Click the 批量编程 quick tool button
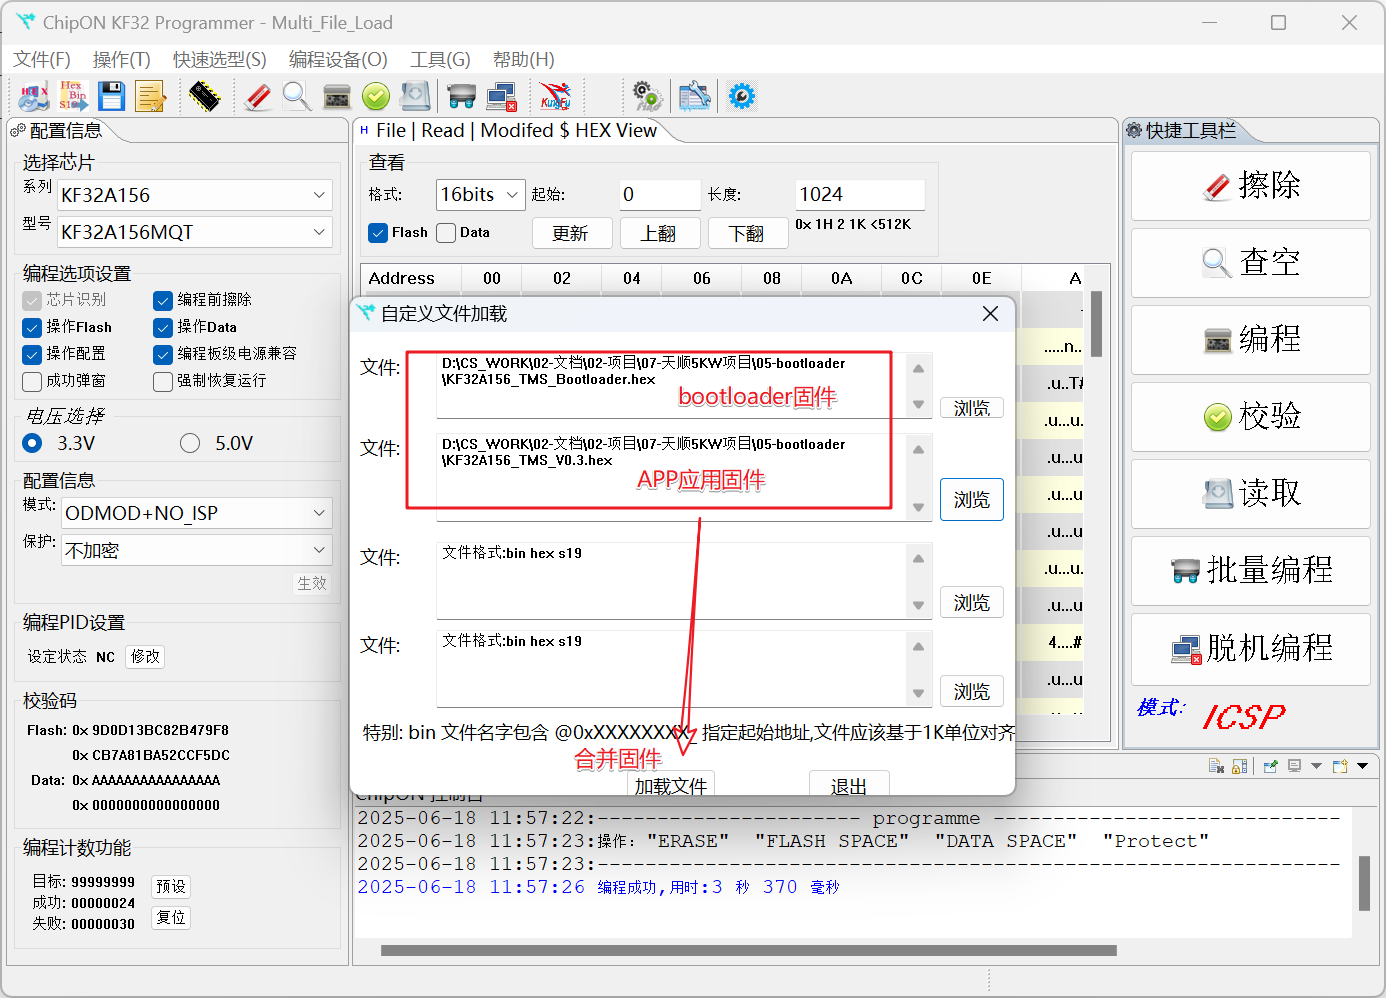Image resolution: width=1386 pixels, height=998 pixels. pyautogui.click(x=1250, y=570)
